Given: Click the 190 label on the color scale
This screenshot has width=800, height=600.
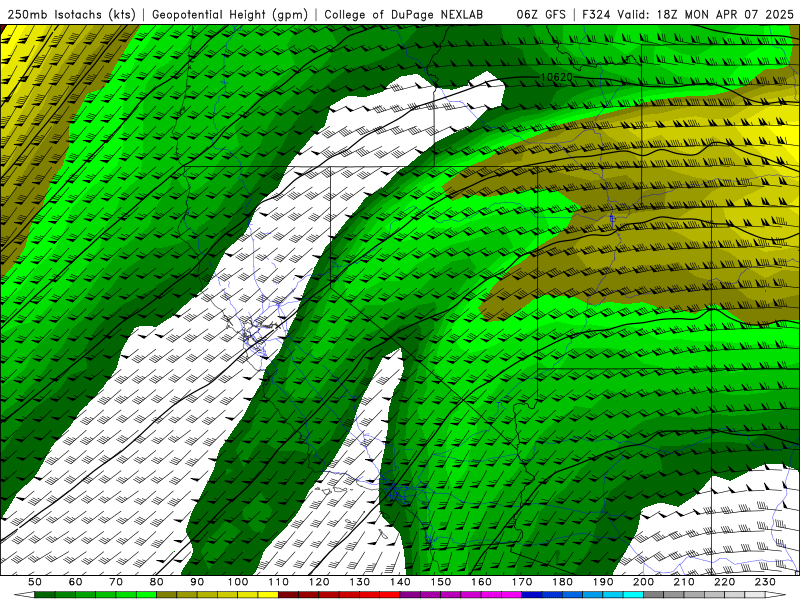Looking at the screenshot, I should pyautogui.click(x=603, y=582).
